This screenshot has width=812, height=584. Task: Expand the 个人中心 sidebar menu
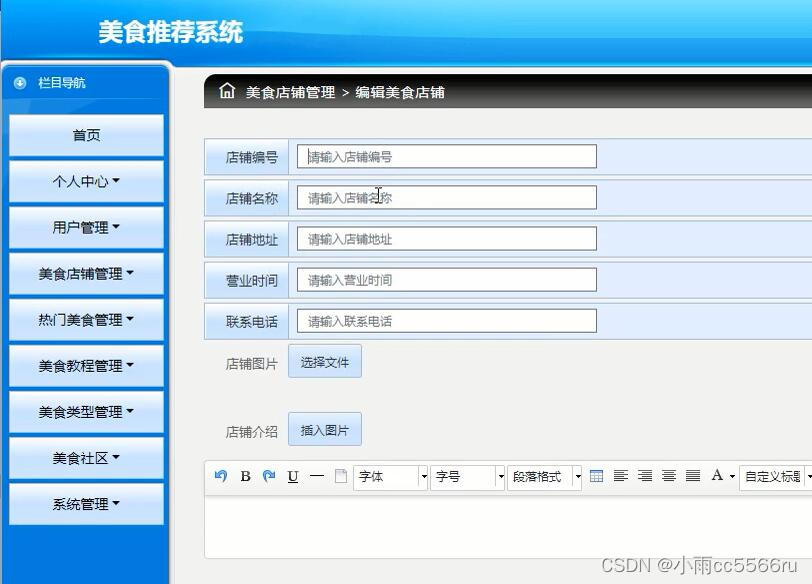pos(86,181)
